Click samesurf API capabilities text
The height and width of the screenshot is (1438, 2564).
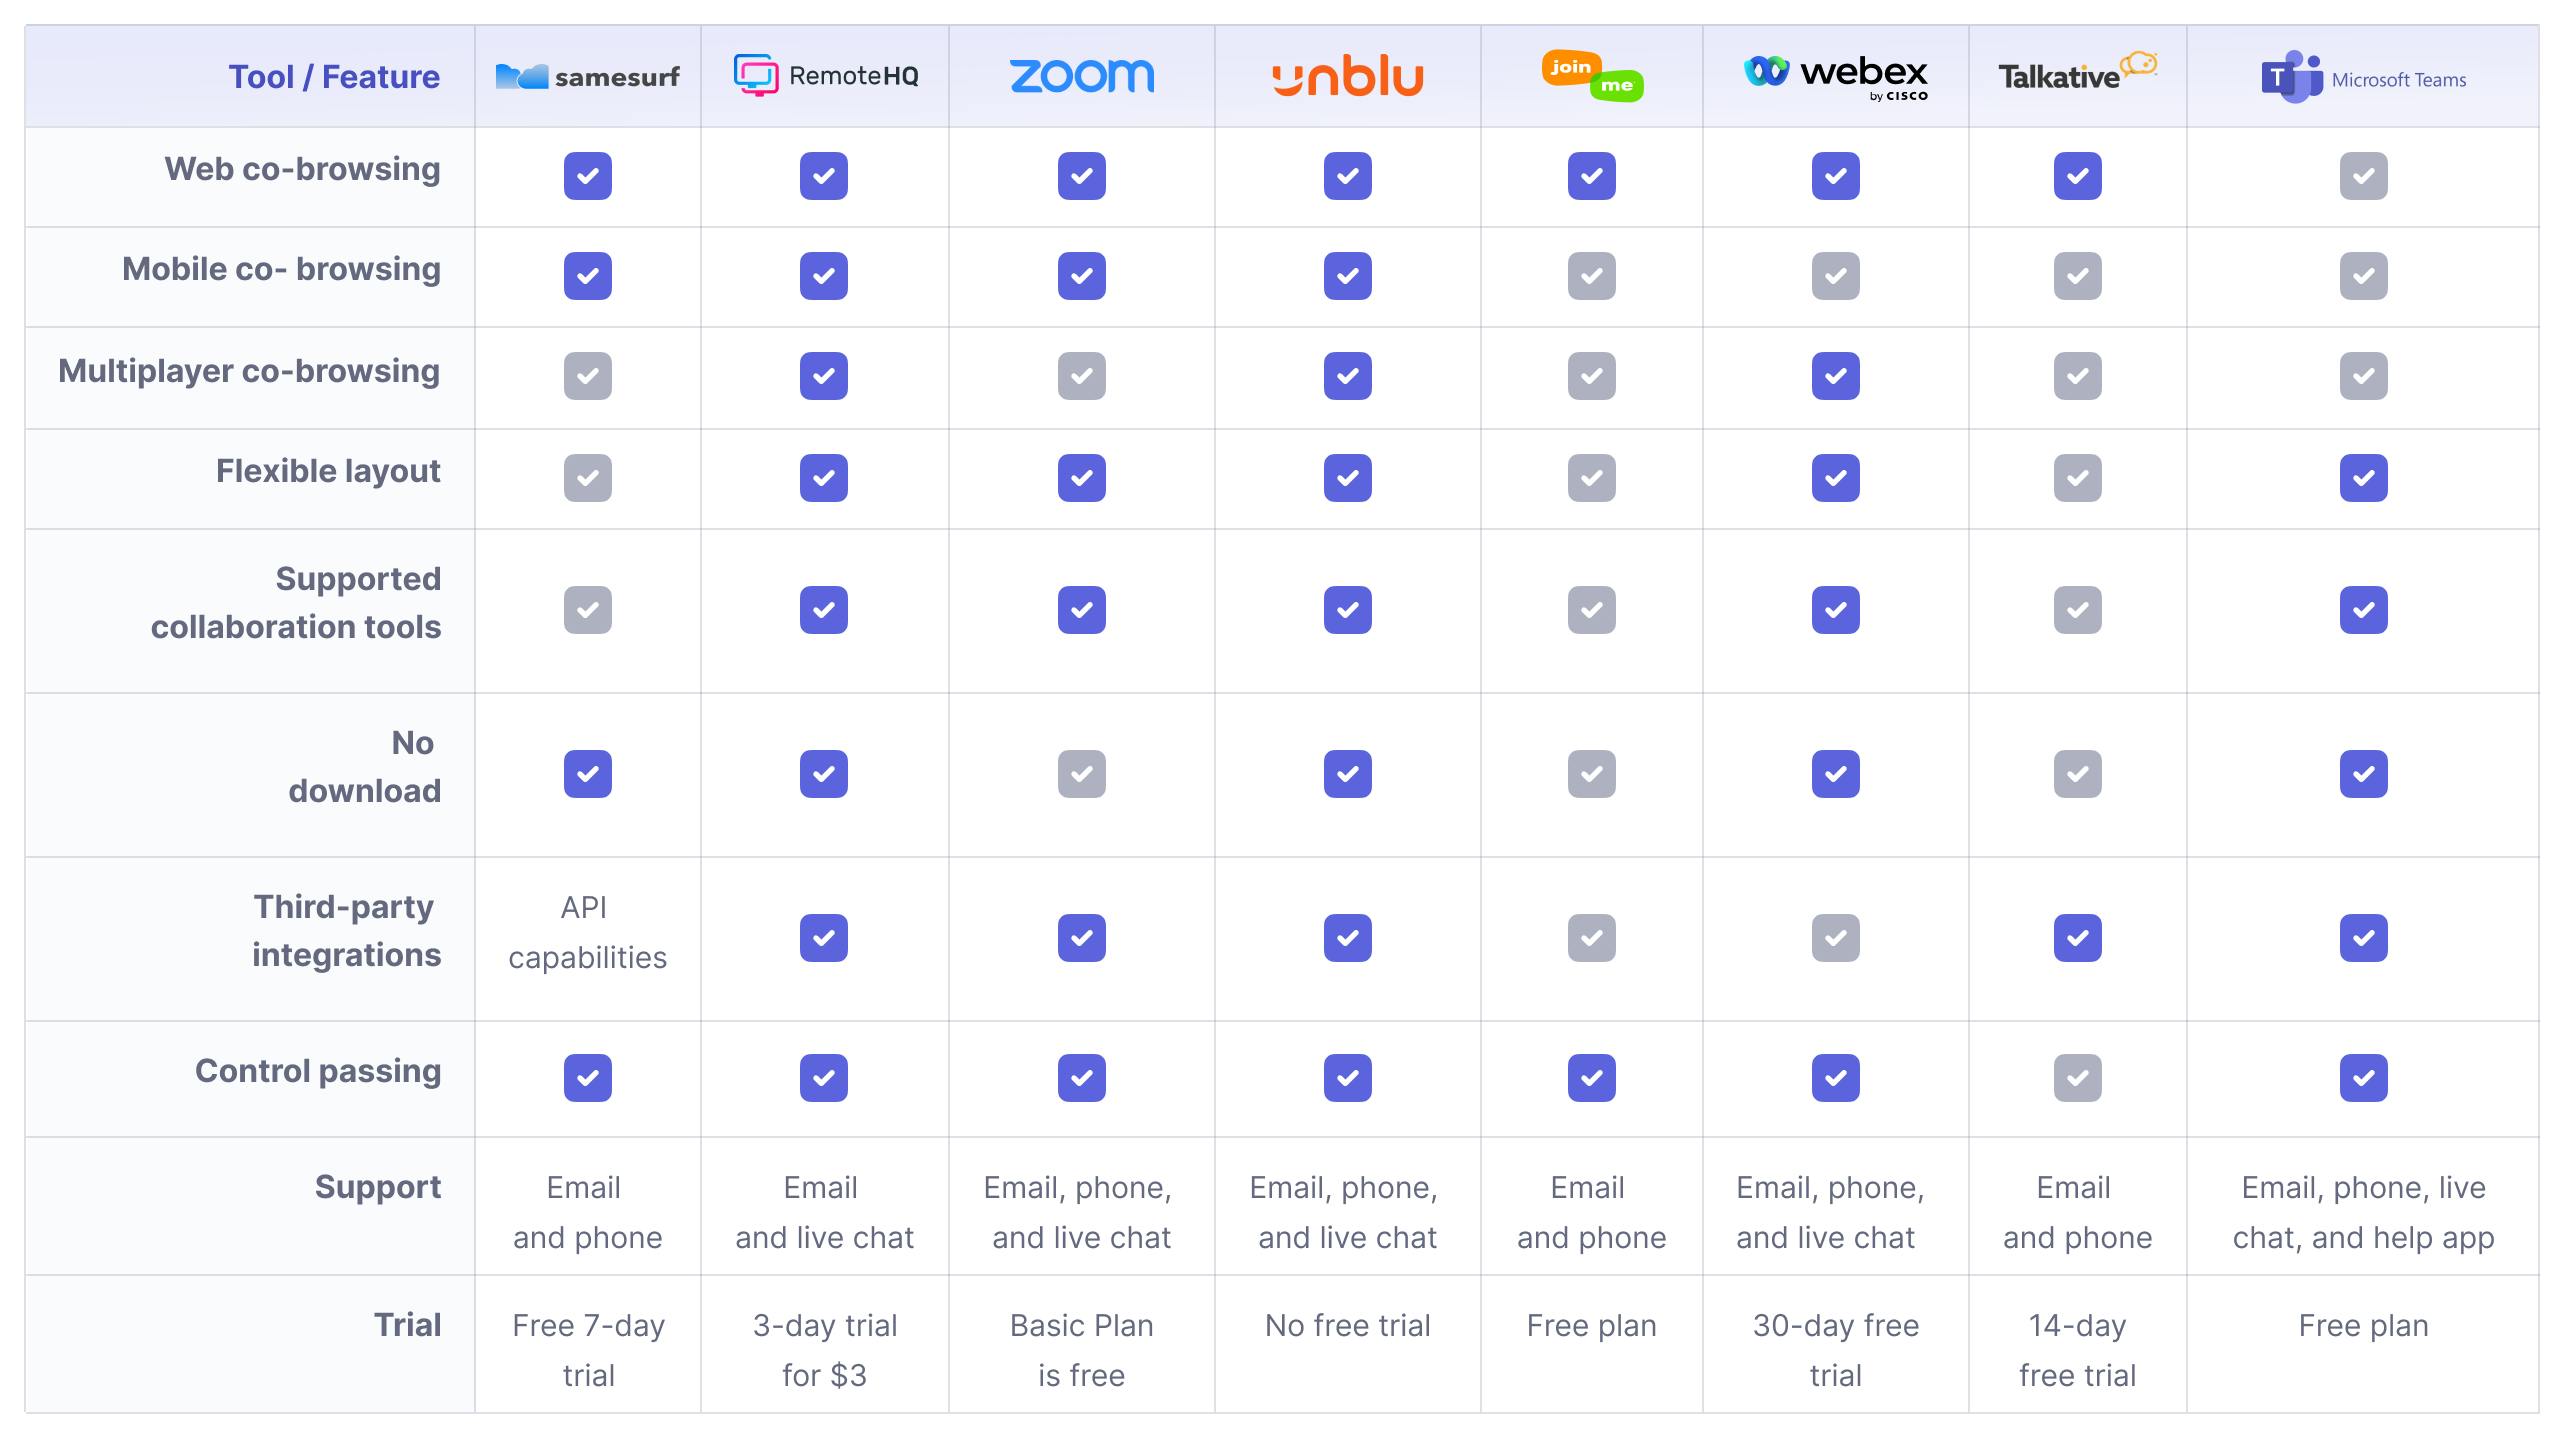587,932
